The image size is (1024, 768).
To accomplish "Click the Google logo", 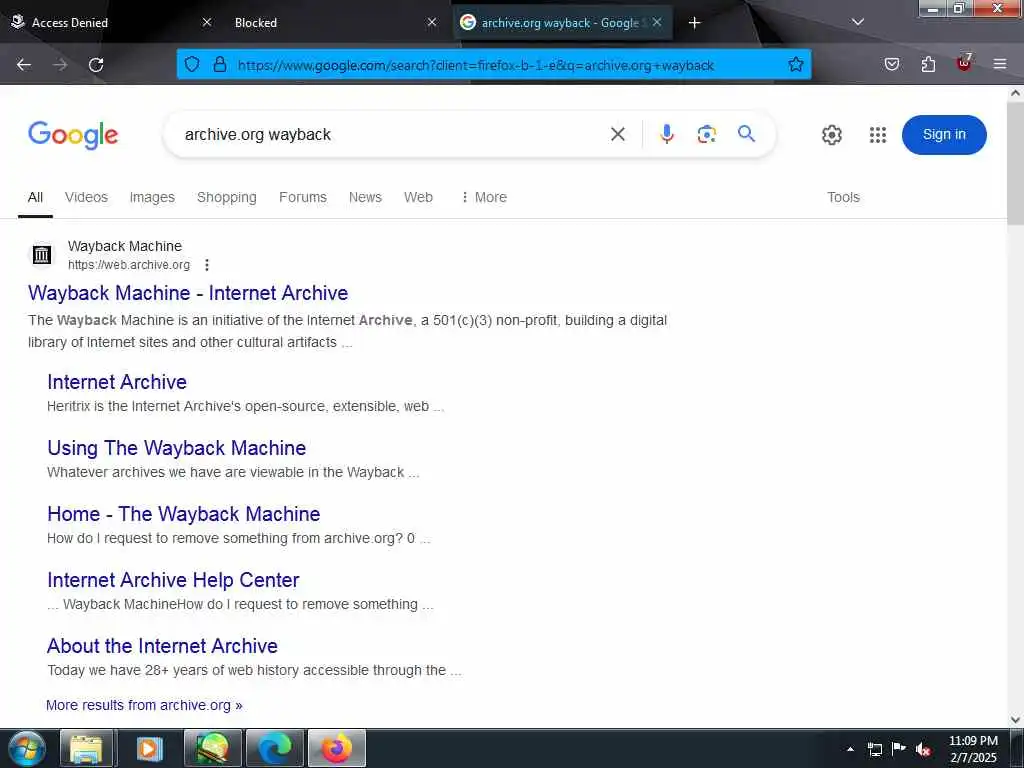I will (x=73, y=135).
